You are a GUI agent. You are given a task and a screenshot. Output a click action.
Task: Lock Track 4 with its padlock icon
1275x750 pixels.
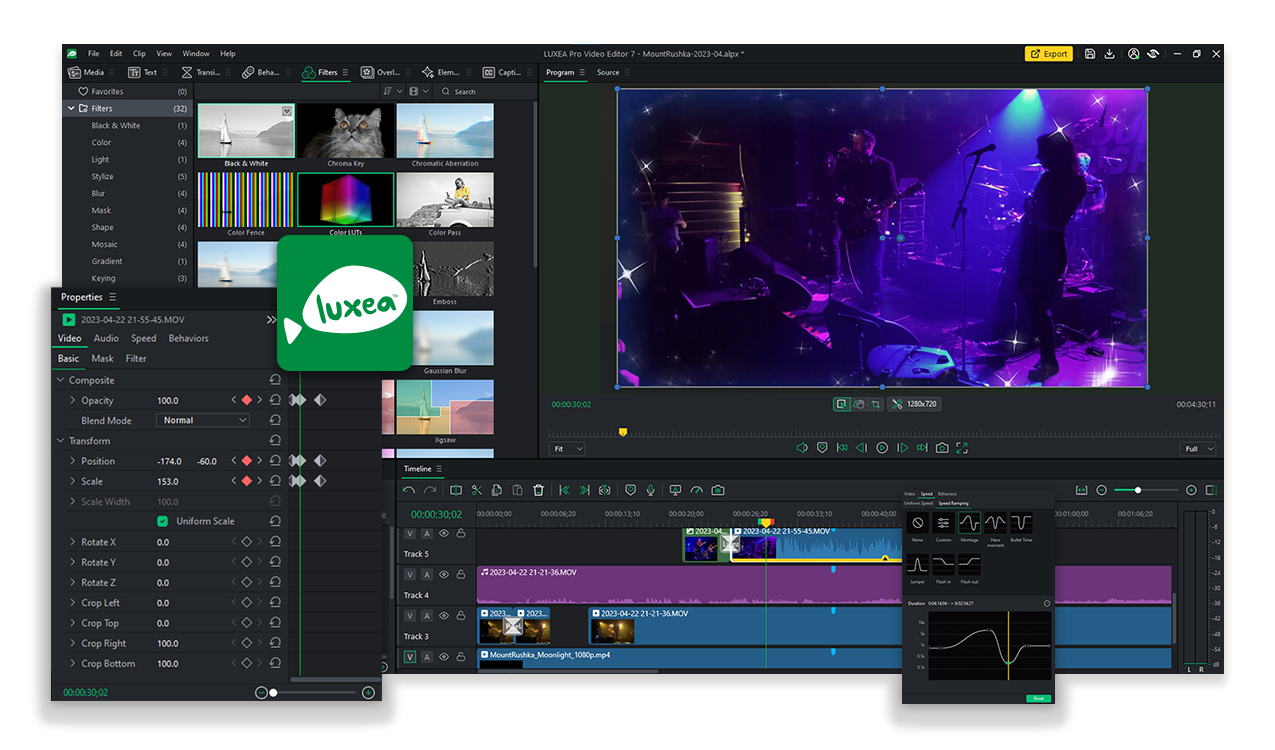[x=461, y=574]
